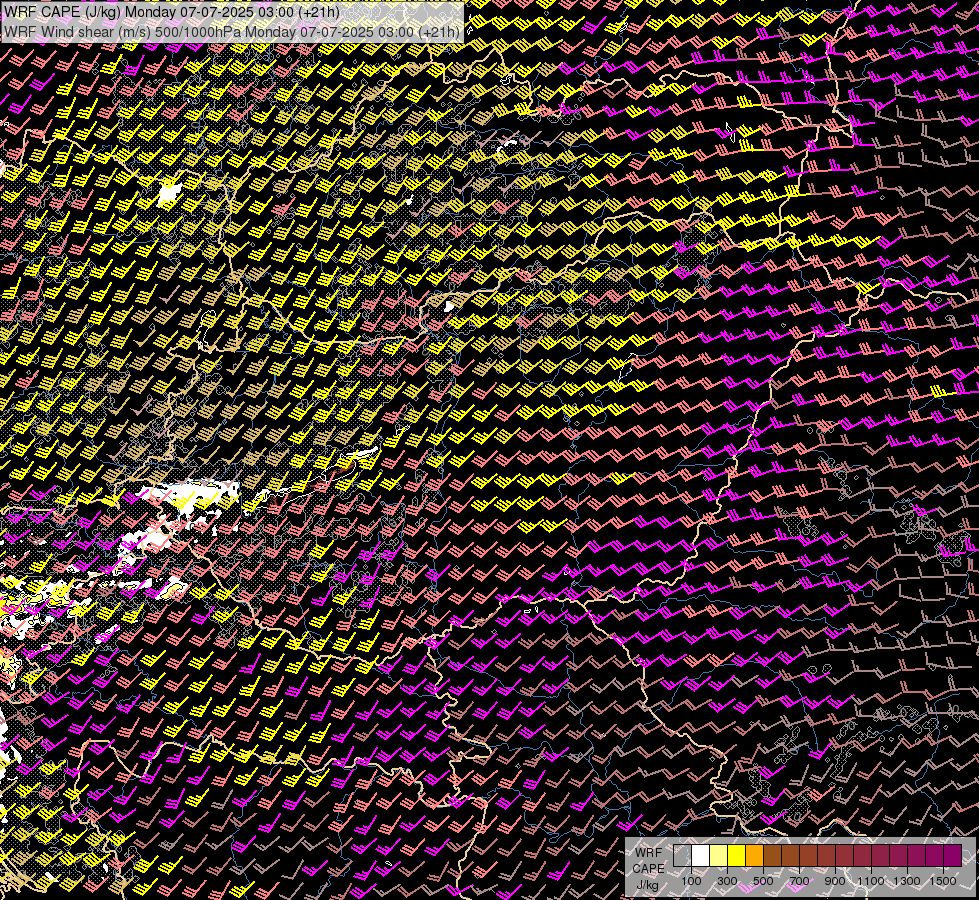979x900 pixels.
Task: Click the 100 legend label
Action: point(691,881)
